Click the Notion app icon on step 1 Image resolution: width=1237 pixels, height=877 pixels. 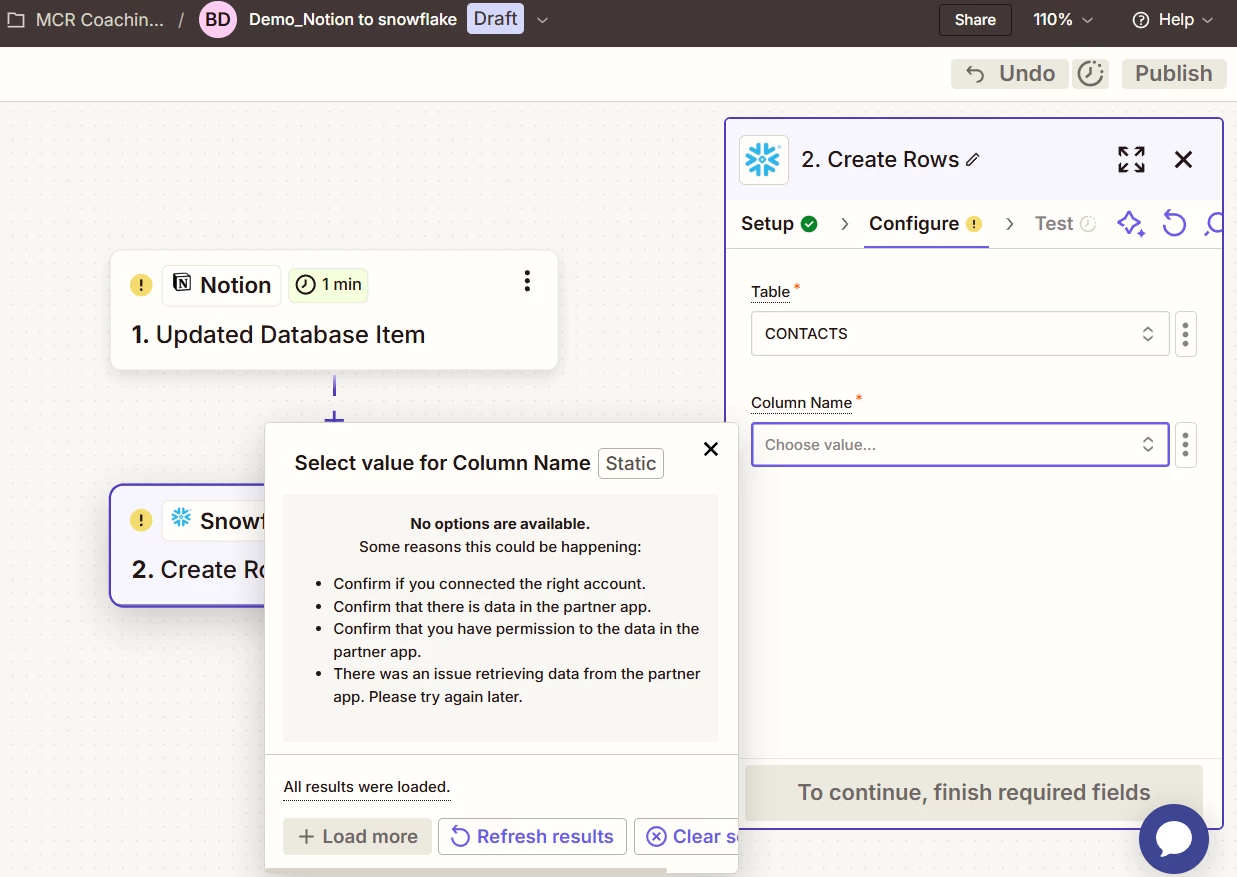pyautogui.click(x=182, y=284)
